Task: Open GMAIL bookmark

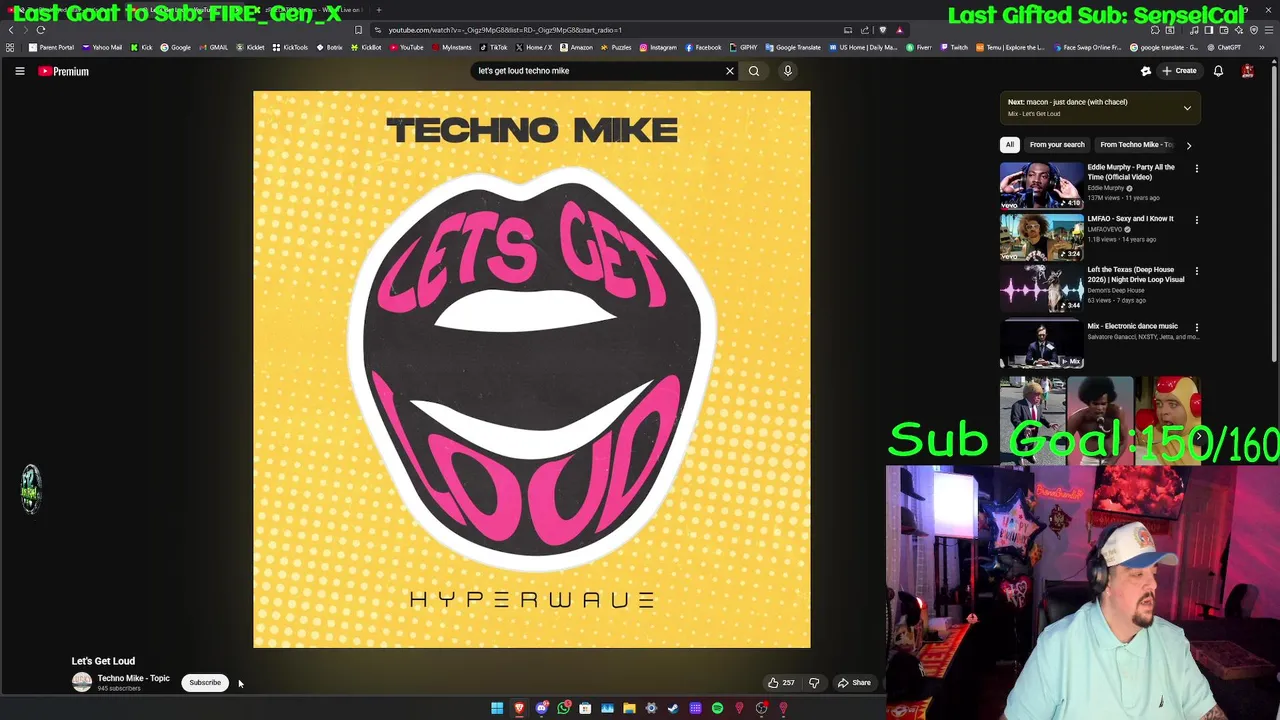Action: pos(214,48)
